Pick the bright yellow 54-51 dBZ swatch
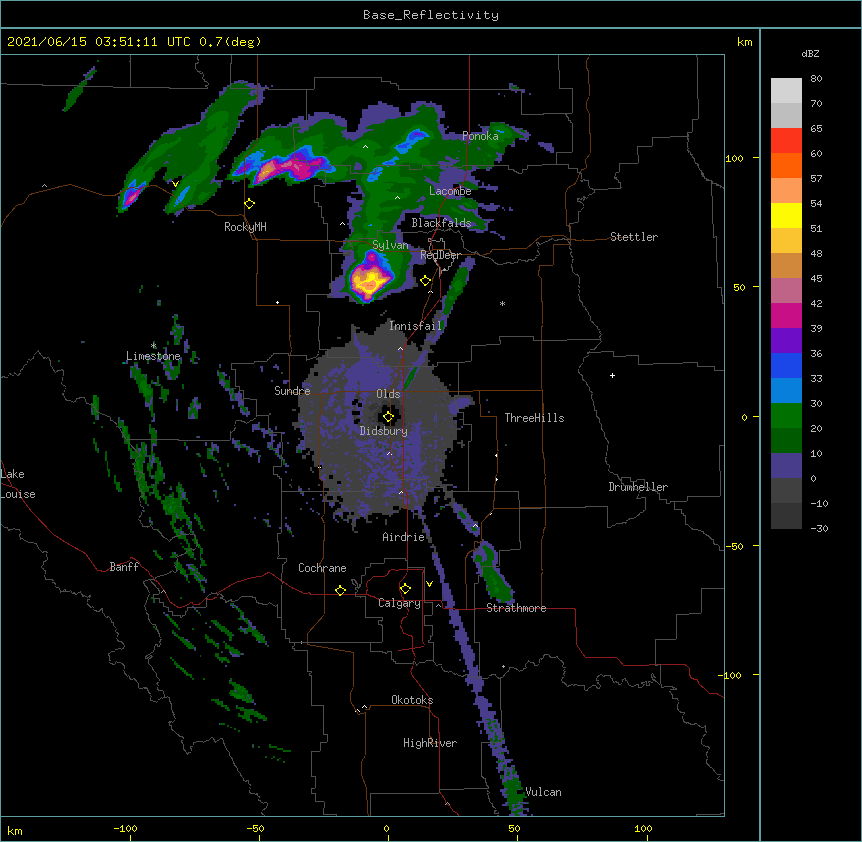Screen dimensions: 862x842 tap(786, 215)
